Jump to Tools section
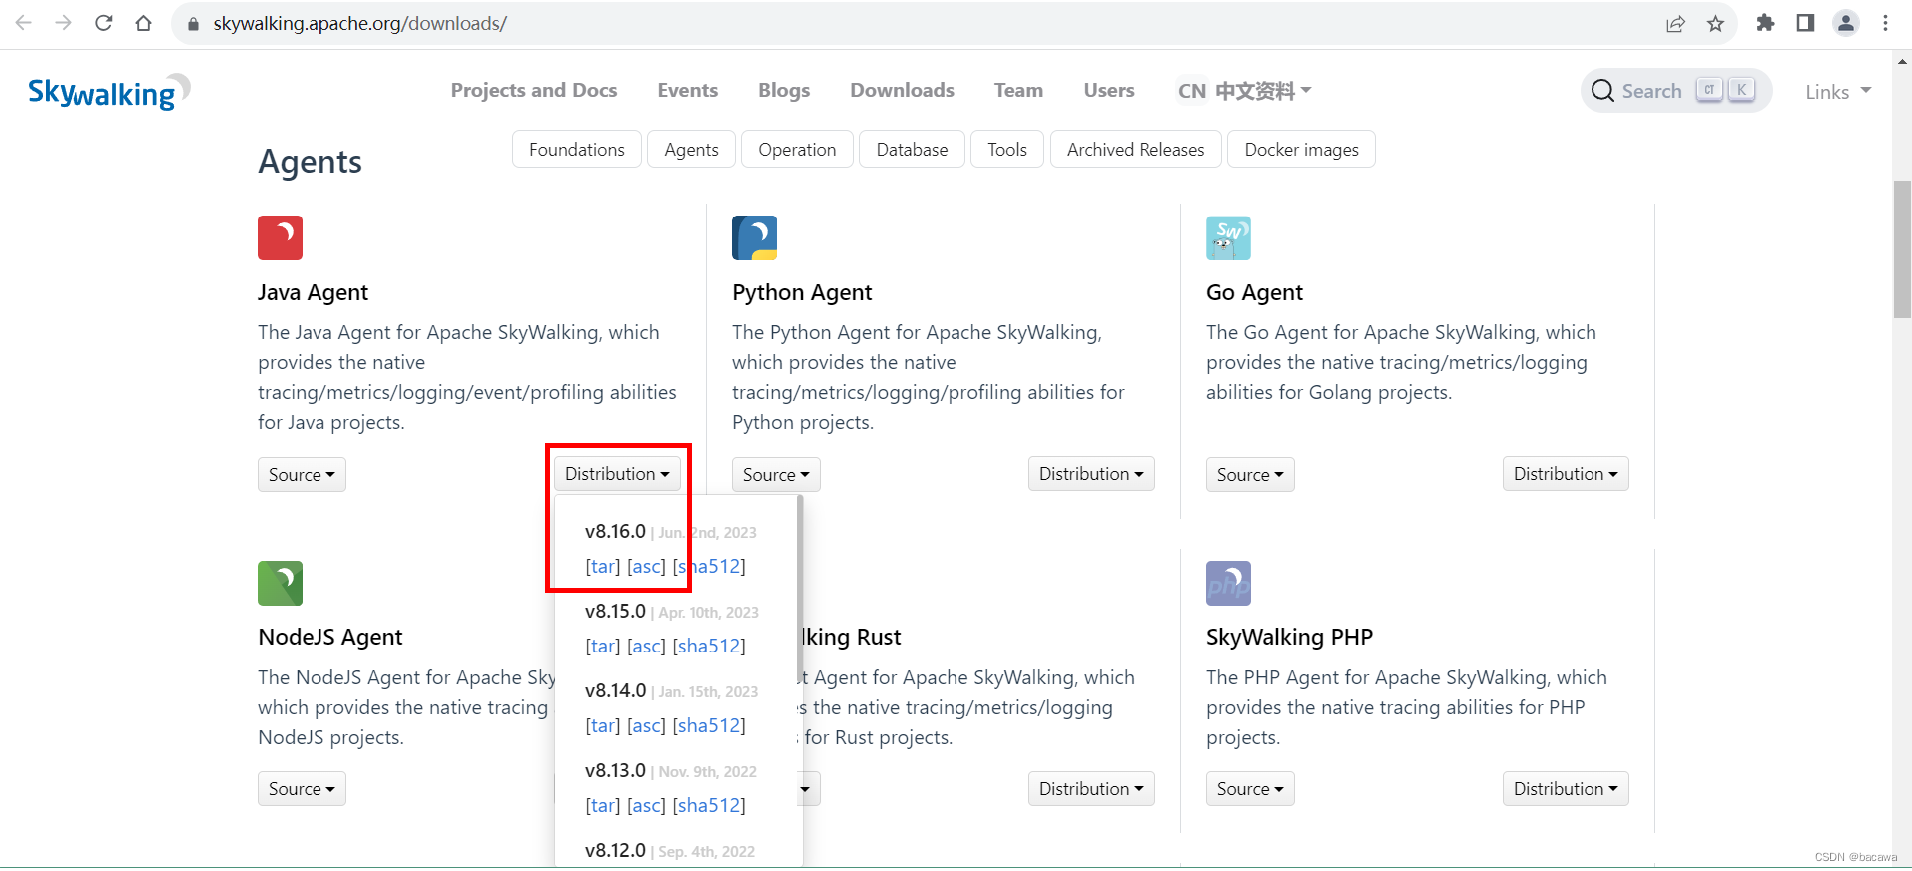The height and width of the screenshot is (871, 1912). click(x=1007, y=149)
